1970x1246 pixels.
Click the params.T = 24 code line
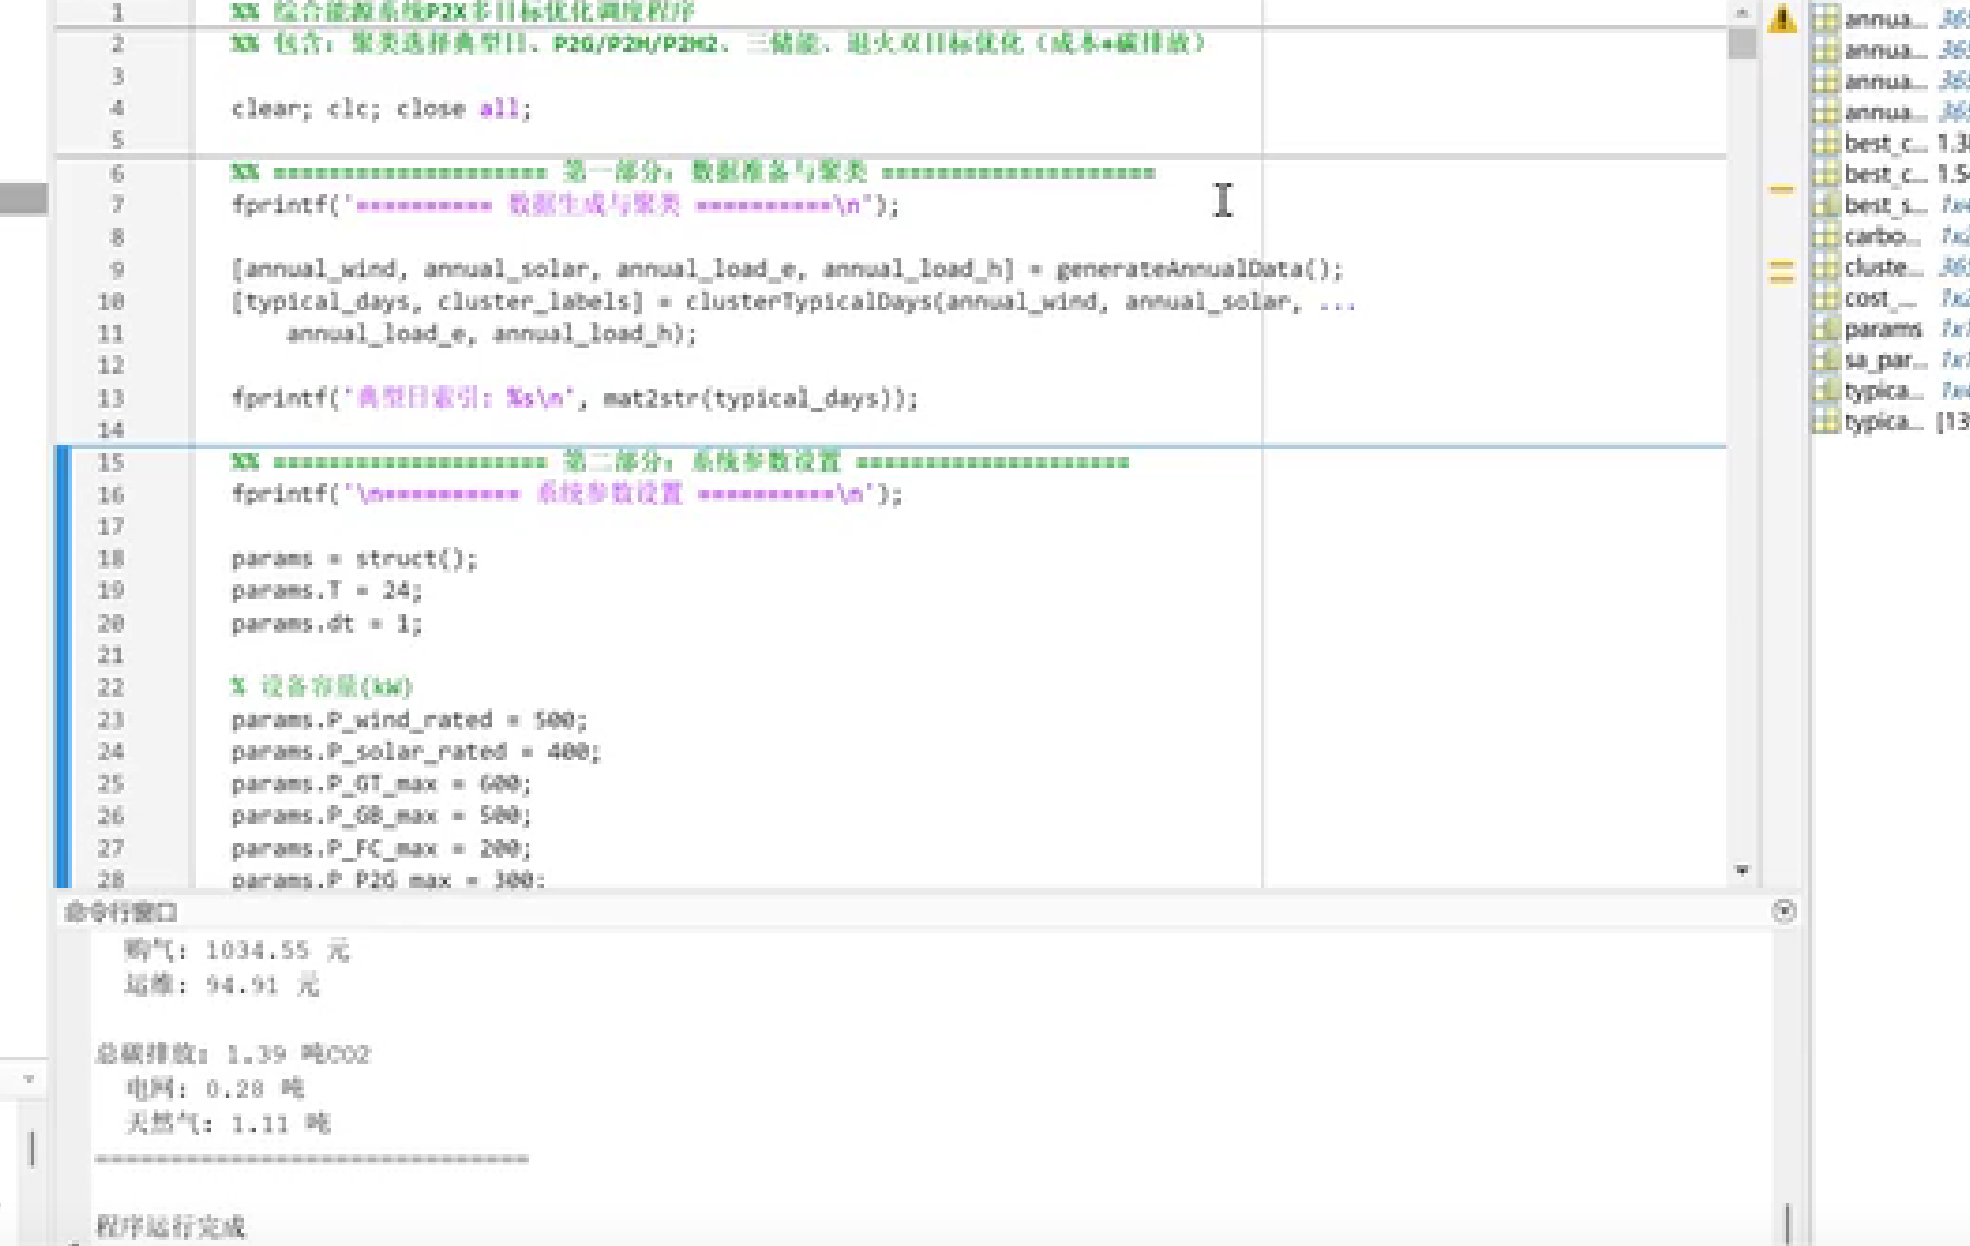(326, 591)
